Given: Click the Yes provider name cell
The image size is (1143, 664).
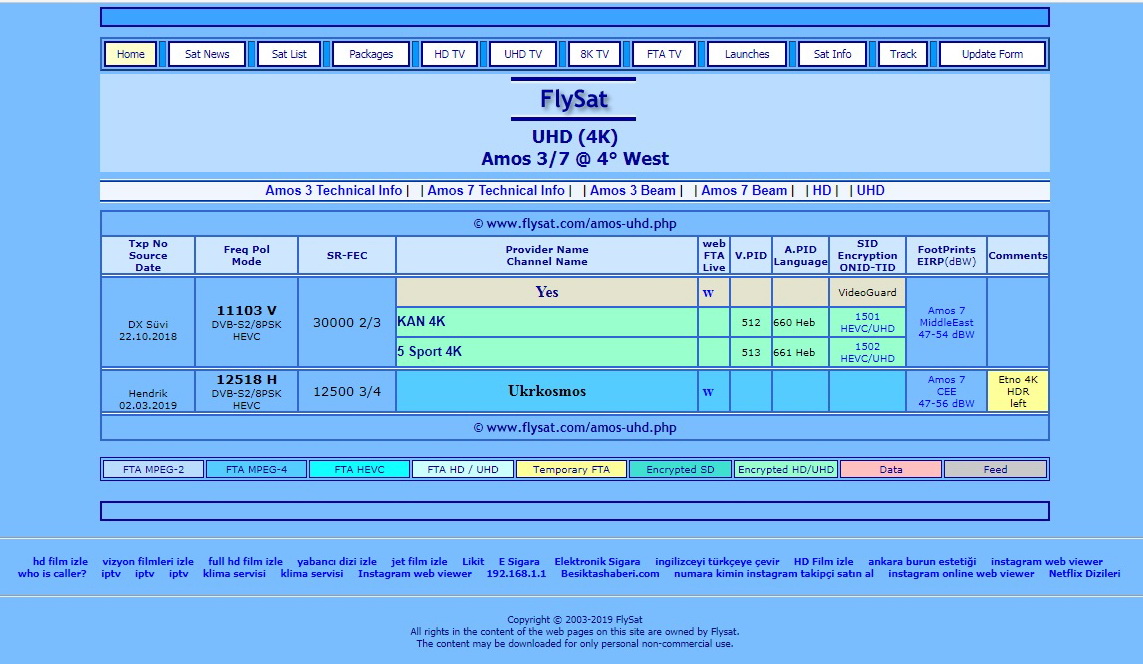Looking at the screenshot, I should pyautogui.click(x=547, y=292).
